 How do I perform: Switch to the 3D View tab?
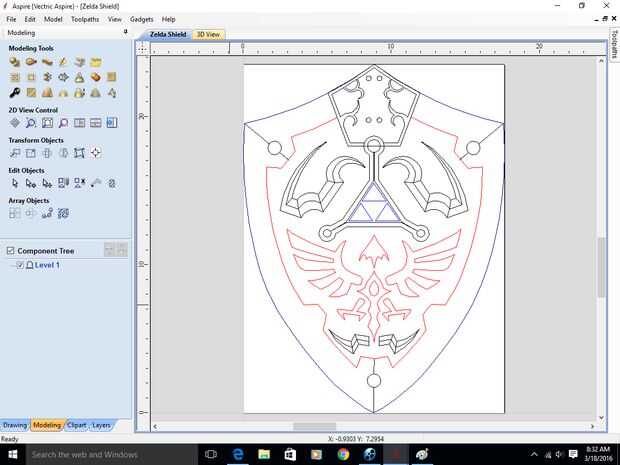click(208, 34)
